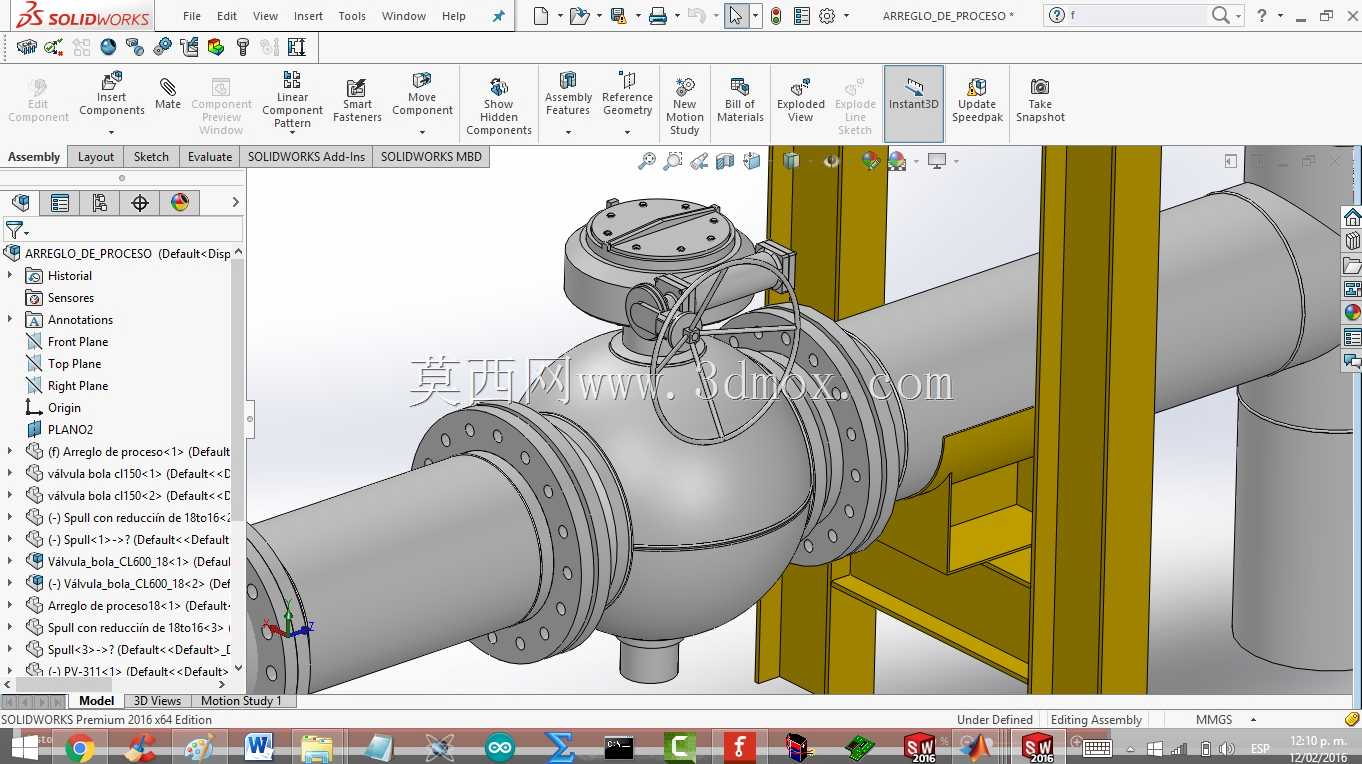Click Update Speedpak
The image size is (1362, 764).
point(977,99)
